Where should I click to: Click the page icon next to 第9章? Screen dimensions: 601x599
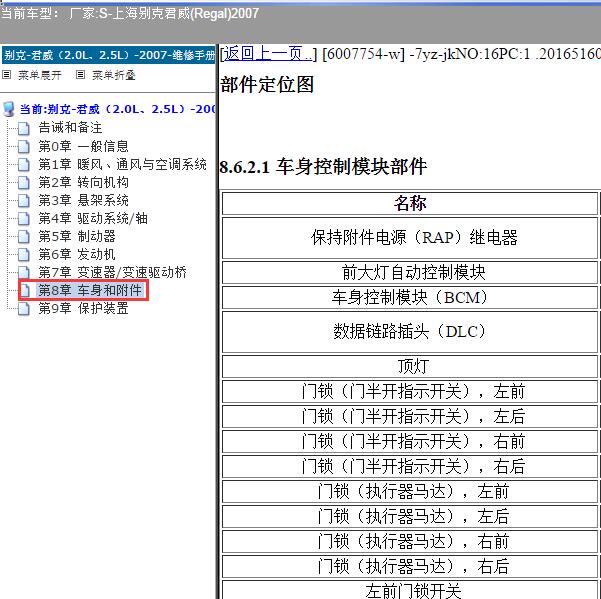[24, 309]
